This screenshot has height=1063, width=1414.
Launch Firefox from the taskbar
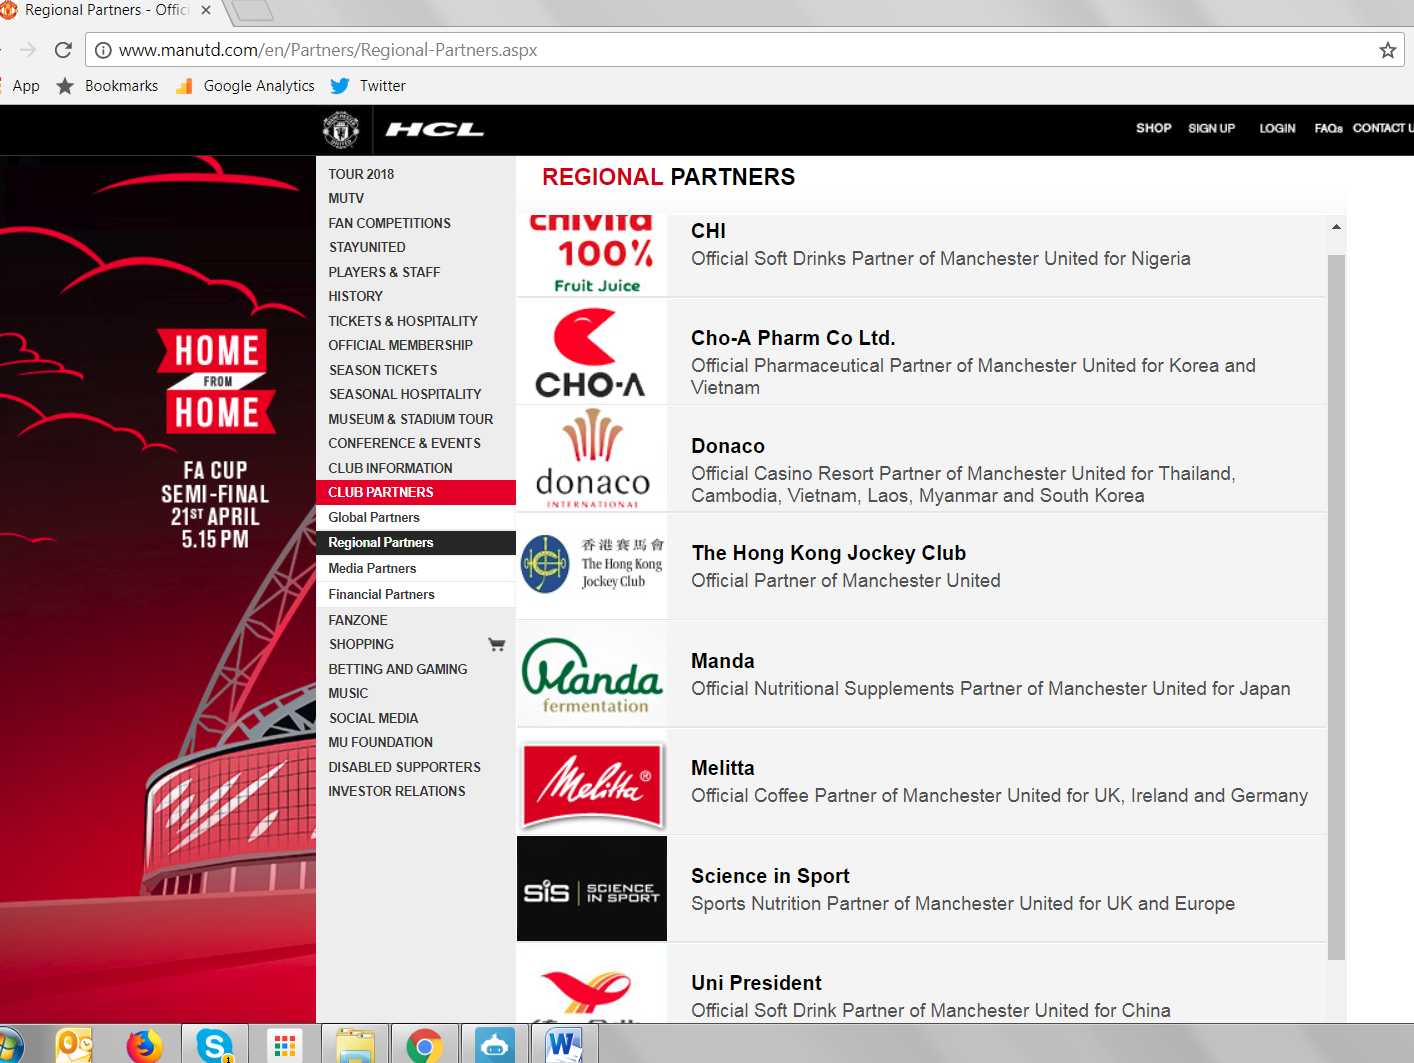pos(145,1046)
